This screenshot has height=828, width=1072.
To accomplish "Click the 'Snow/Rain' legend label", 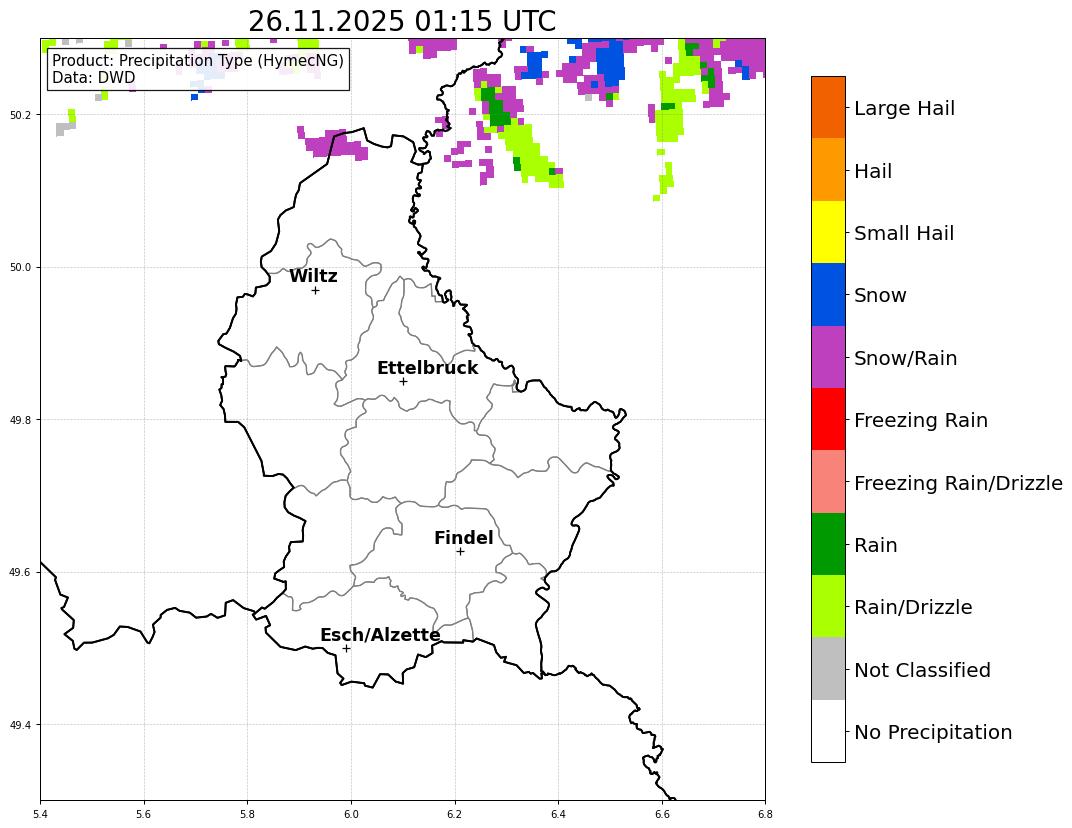I will tap(905, 358).
